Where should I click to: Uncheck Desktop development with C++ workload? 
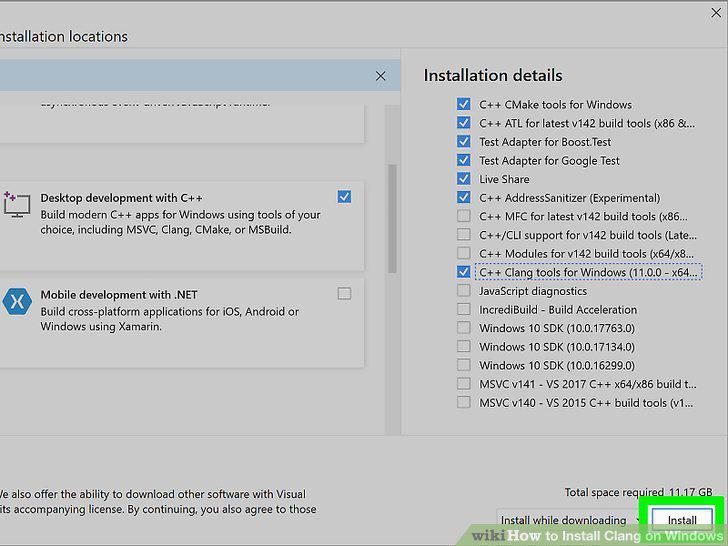(x=344, y=197)
